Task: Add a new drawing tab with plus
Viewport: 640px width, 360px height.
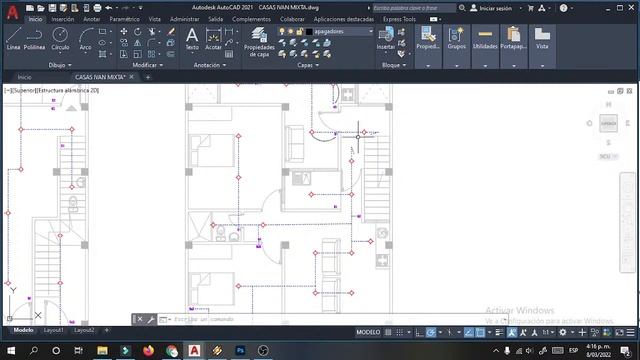Action: (148, 77)
